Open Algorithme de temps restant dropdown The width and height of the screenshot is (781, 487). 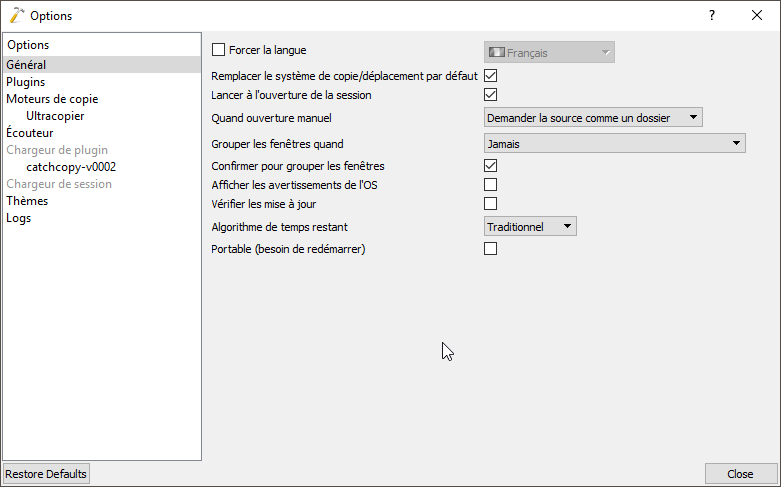click(x=530, y=227)
